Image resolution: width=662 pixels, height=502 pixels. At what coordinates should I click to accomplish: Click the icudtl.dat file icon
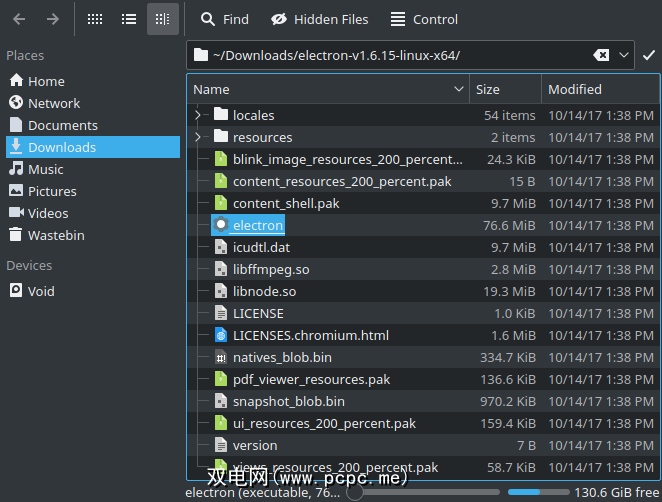coord(221,247)
